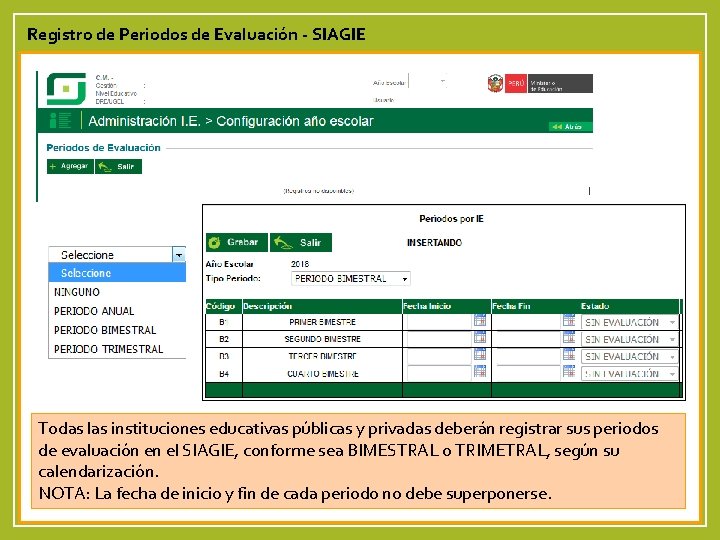Click the PRIMER BIMESTRE description cell
Screen dimensions: 720x540
(x=322, y=322)
